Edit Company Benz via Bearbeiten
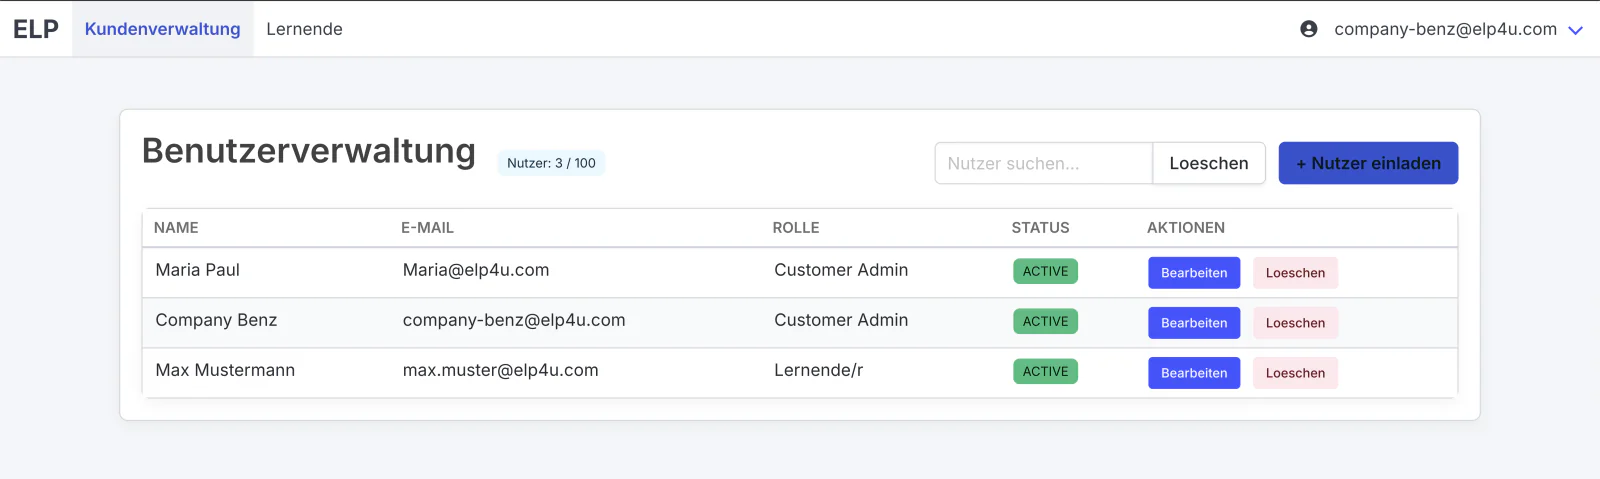1600x479 pixels. point(1194,323)
